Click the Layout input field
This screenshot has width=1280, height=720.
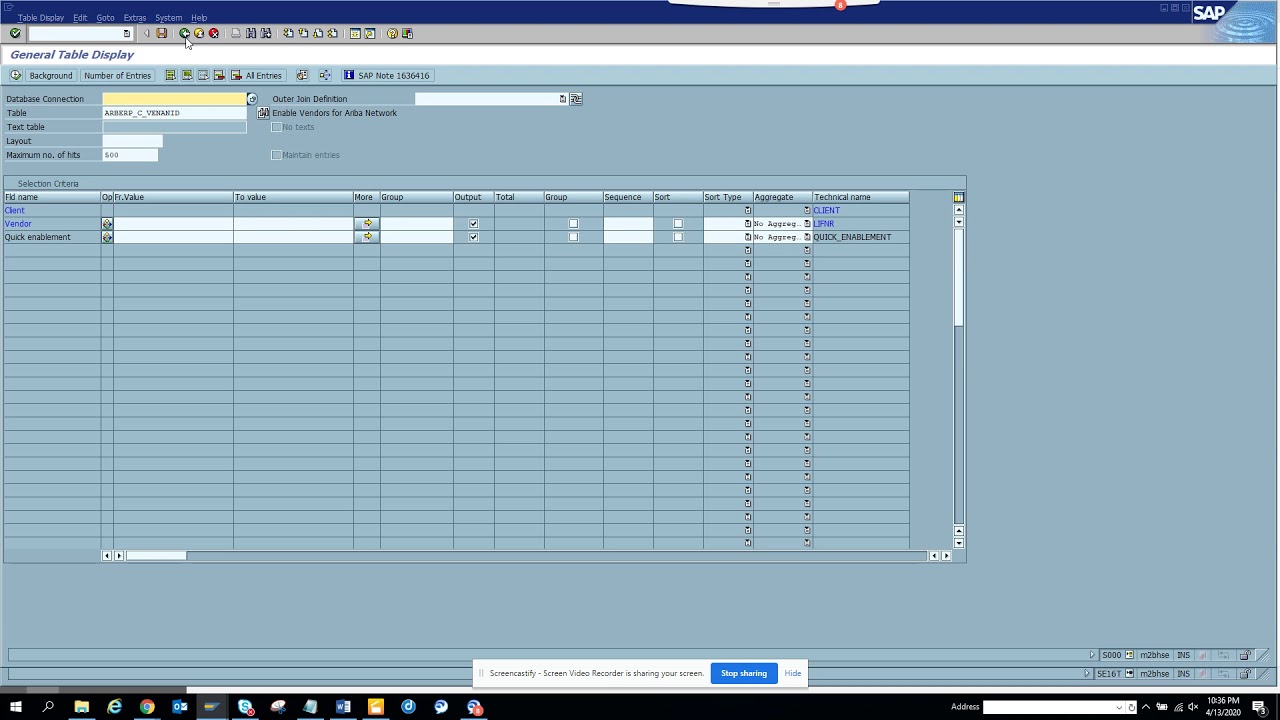pos(132,141)
